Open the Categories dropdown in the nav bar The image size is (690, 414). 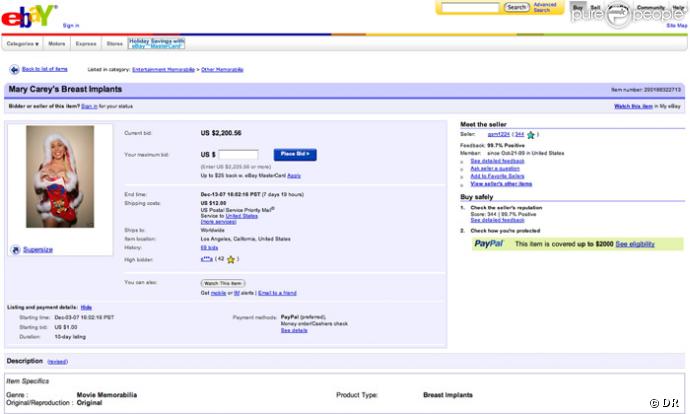pos(22,44)
